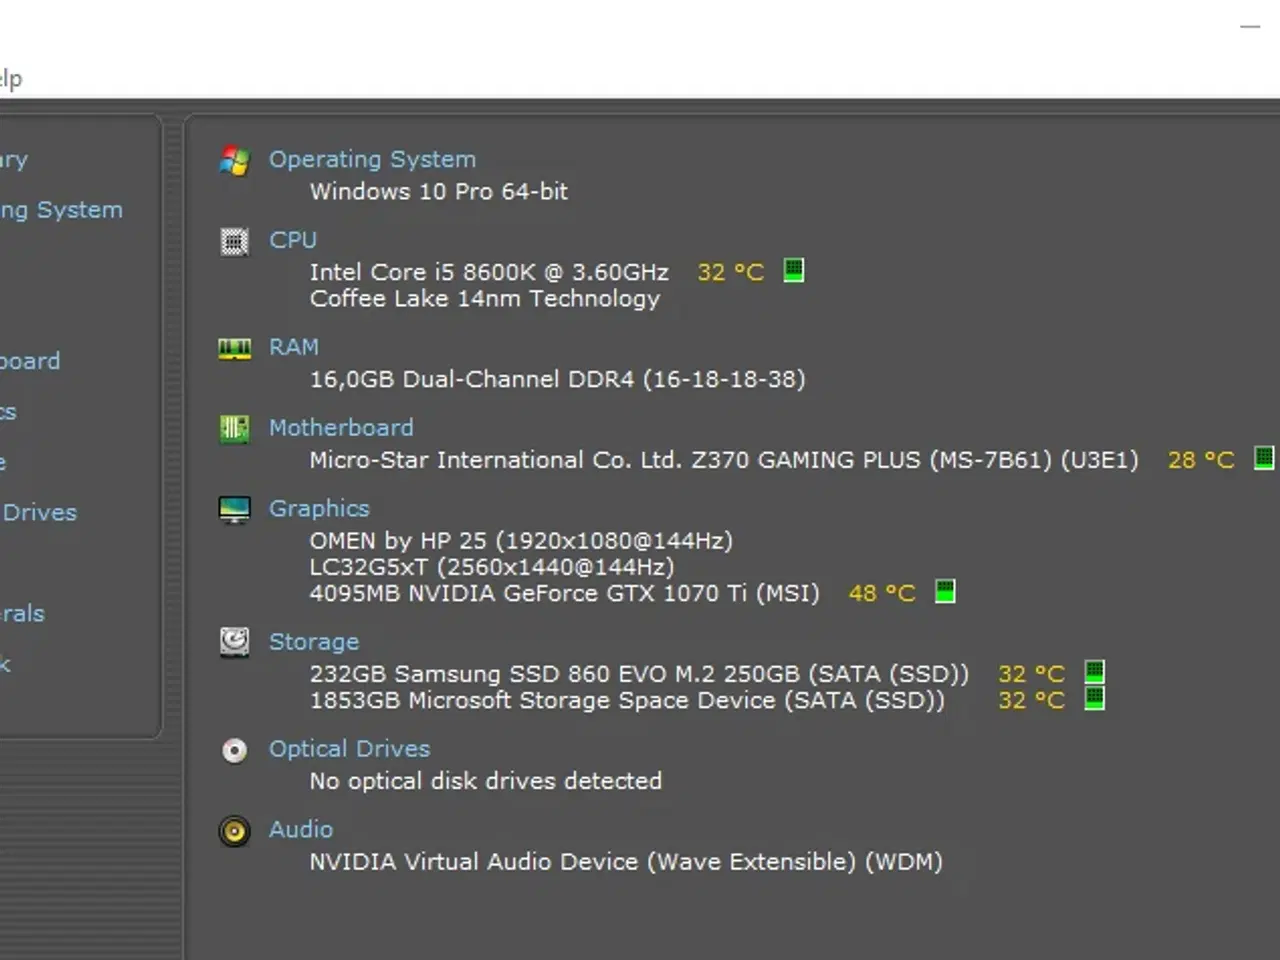The image size is (1280, 960).
Task: Click the GPU 48 °C temperature value
Action: click(x=882, y=593)
